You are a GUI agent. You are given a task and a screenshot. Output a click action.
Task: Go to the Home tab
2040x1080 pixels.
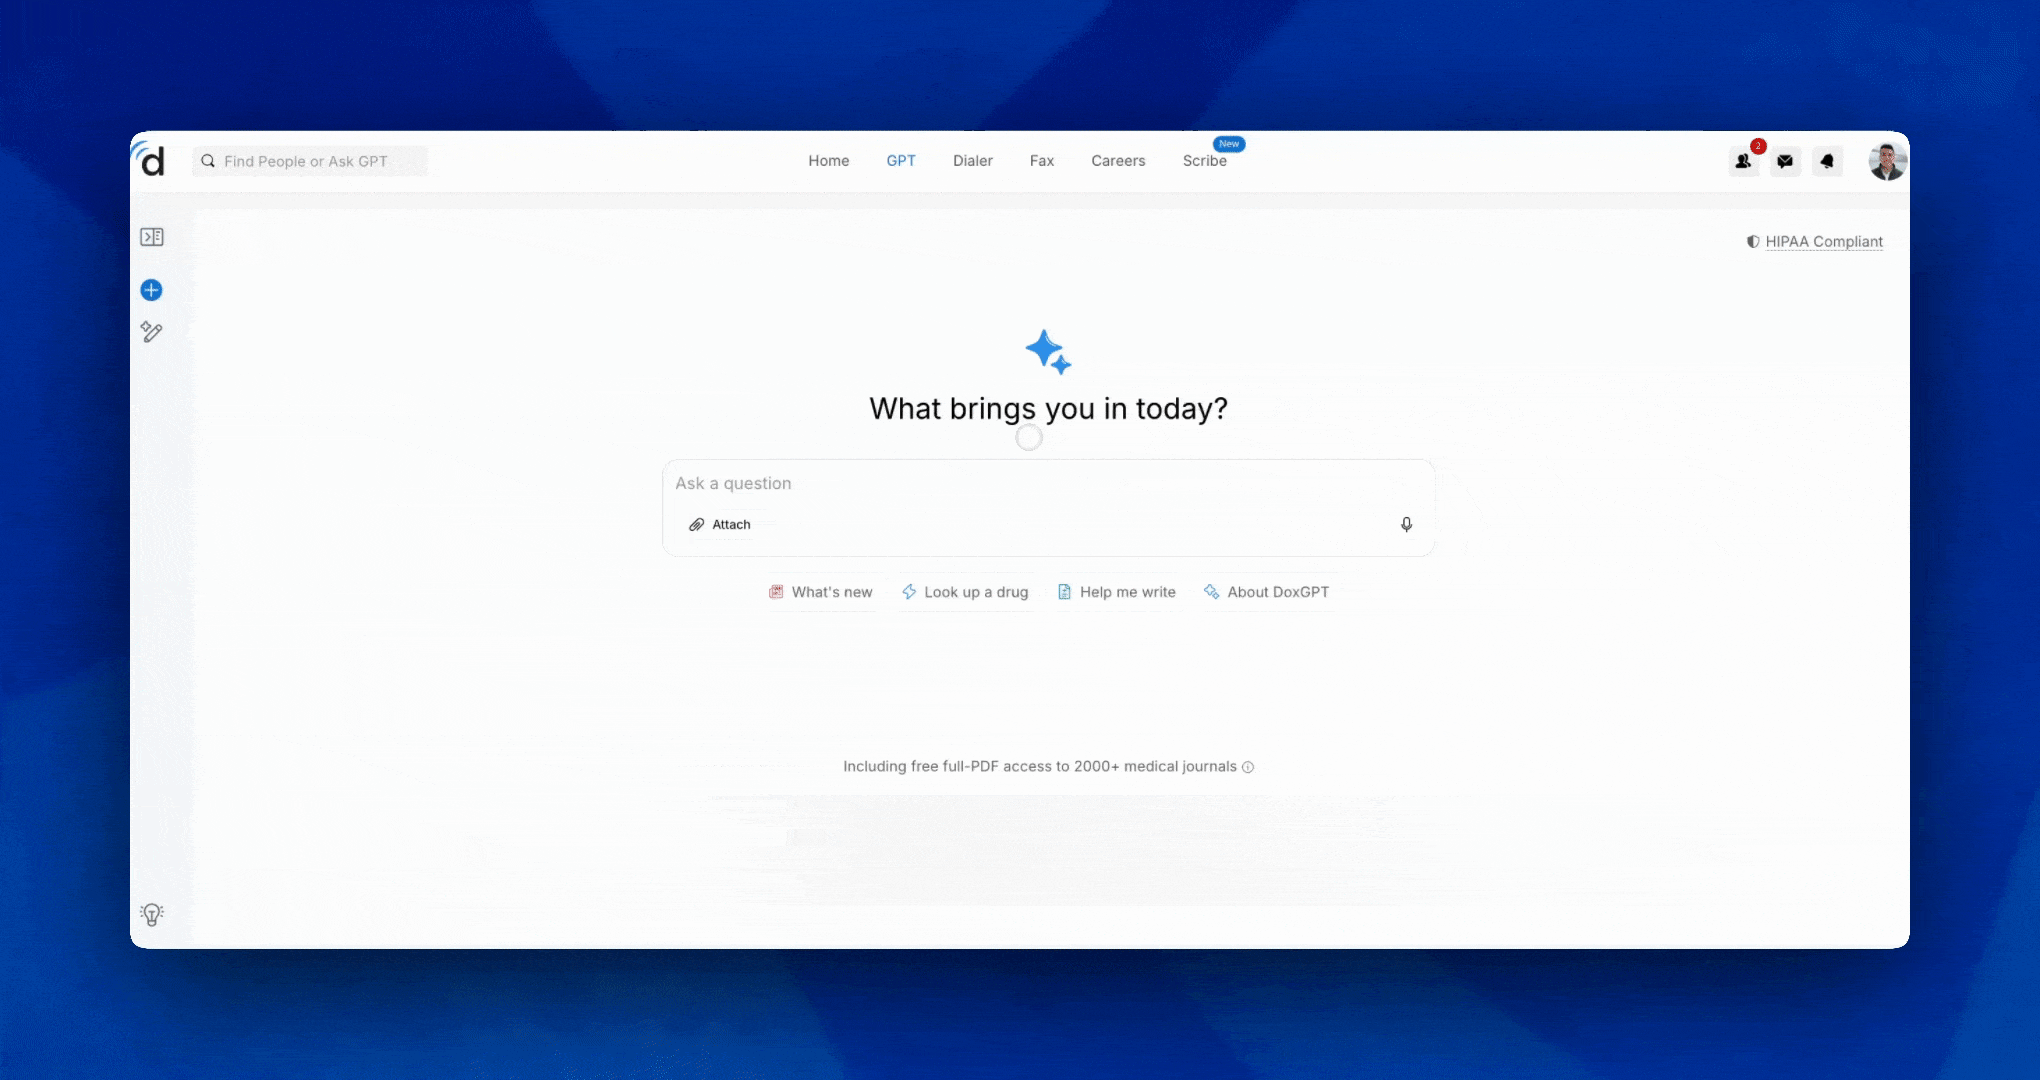[828, 161]
